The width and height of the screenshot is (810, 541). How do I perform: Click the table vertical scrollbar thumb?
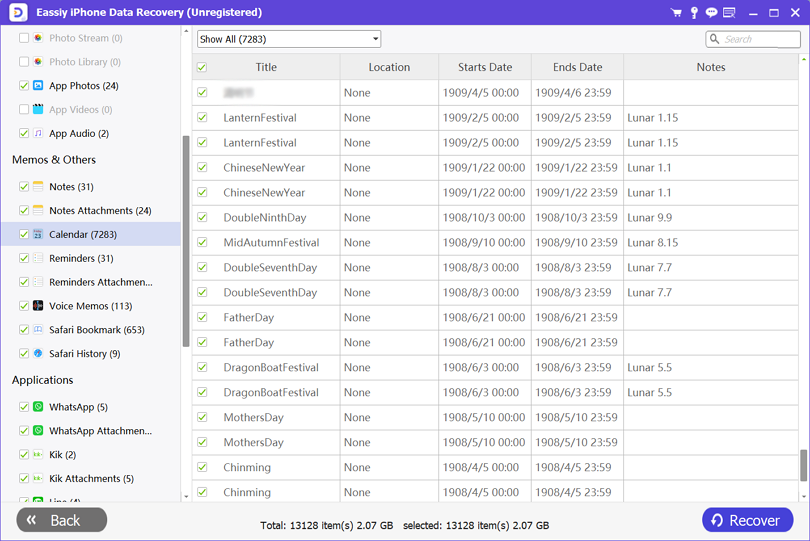(803, 465)
